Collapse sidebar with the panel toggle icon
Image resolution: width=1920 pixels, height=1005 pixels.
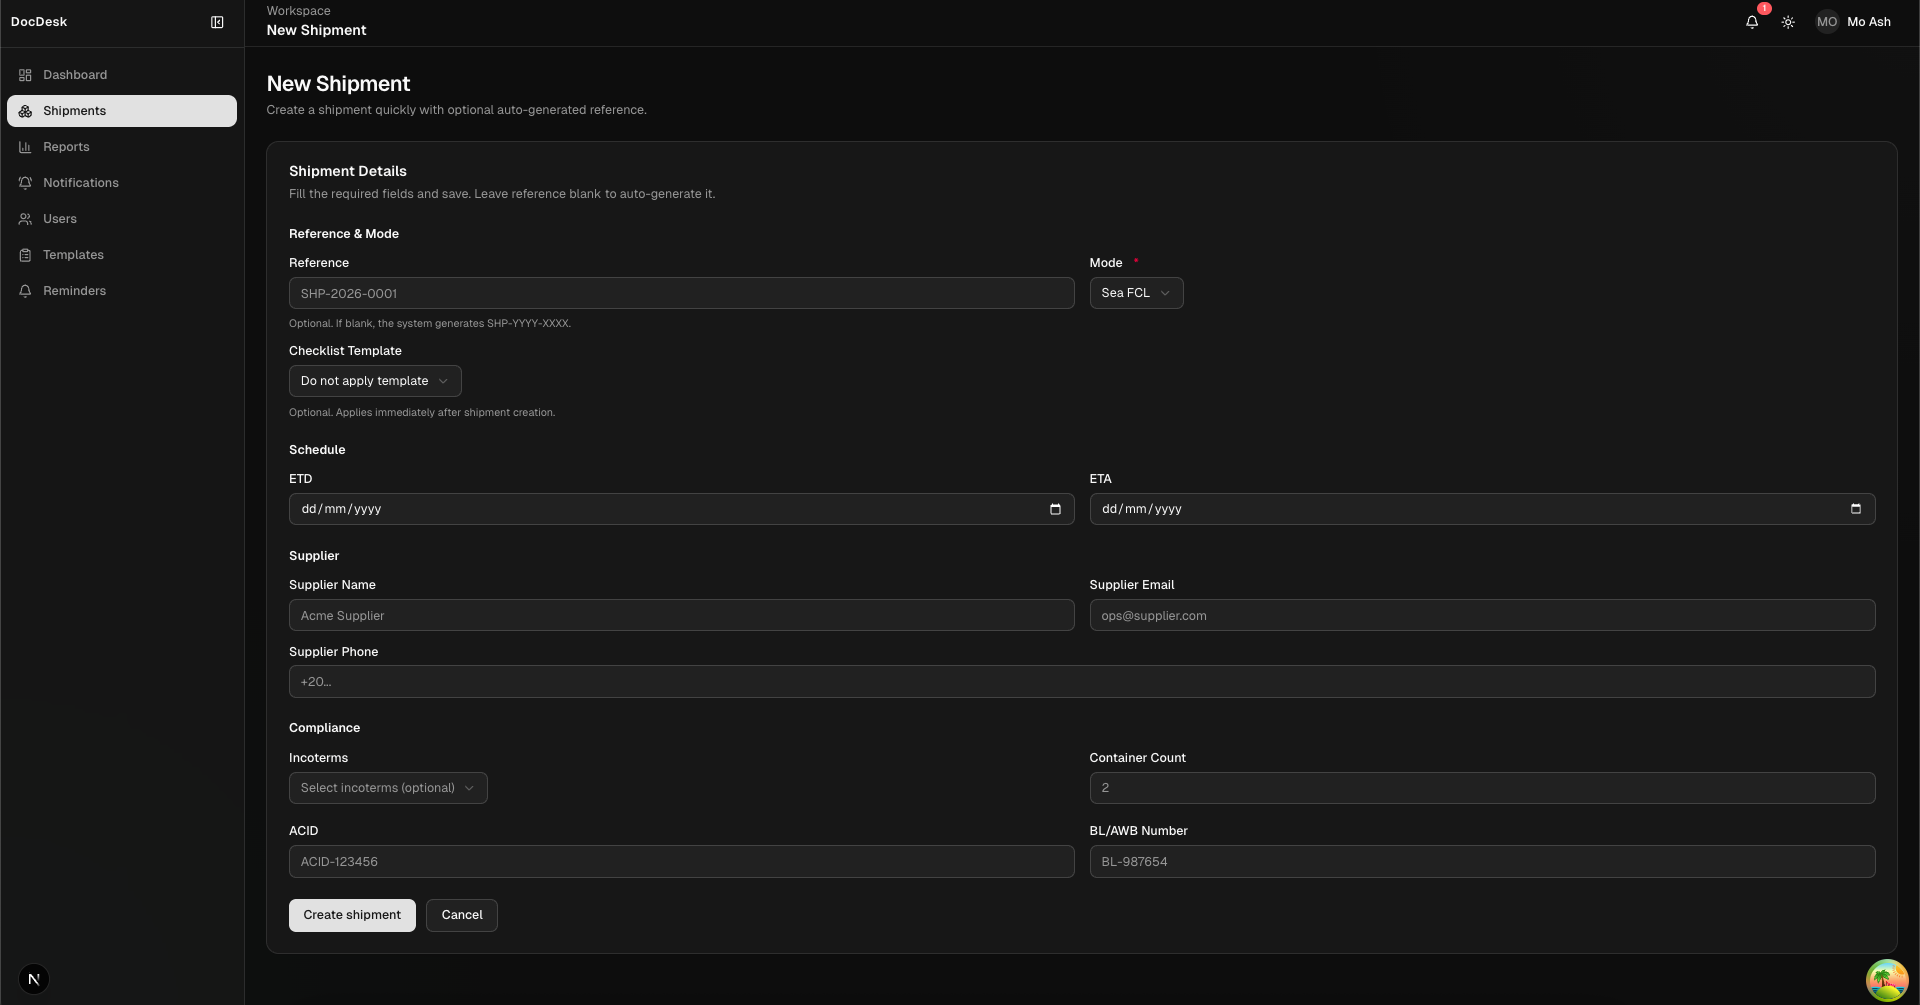[x=217, y=22]
